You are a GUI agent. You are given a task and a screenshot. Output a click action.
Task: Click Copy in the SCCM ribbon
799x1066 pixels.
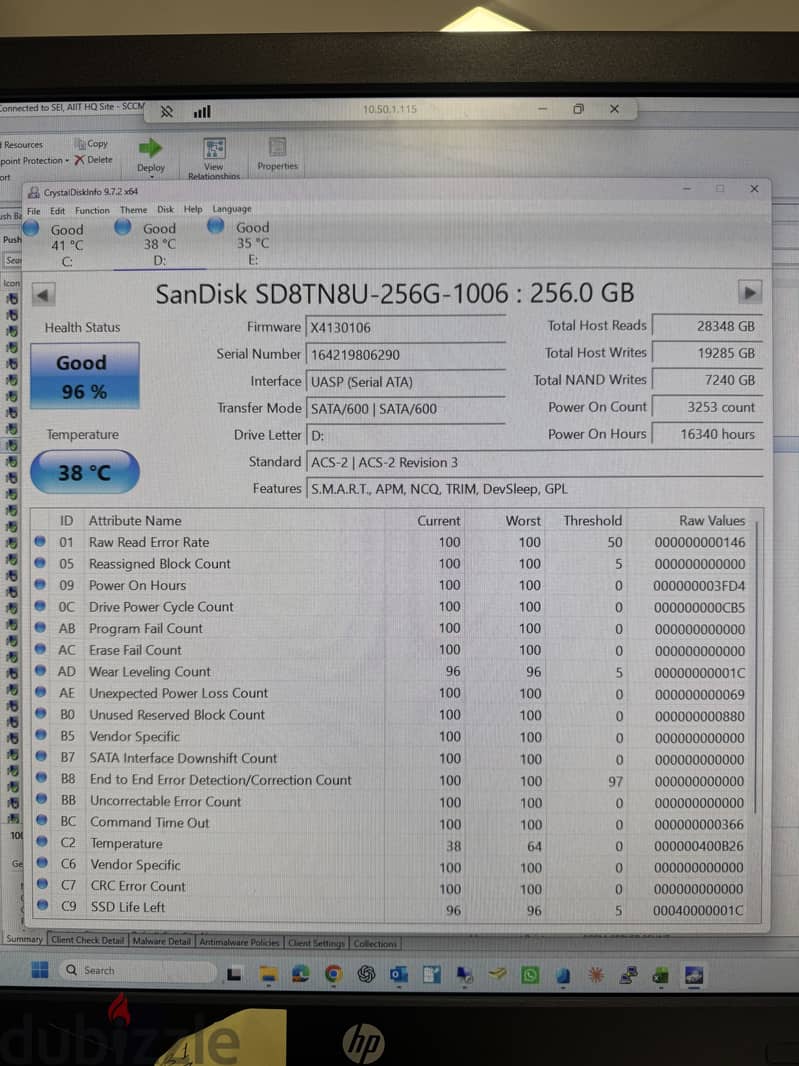click(91, 144)
